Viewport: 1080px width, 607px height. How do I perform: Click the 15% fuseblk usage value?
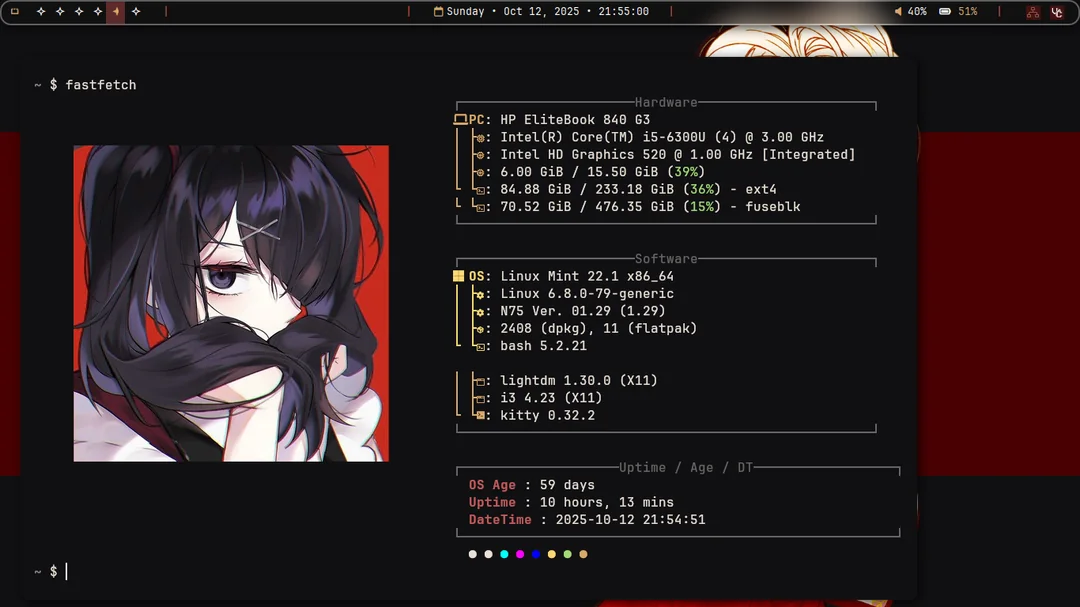click(x=702, y=207)
